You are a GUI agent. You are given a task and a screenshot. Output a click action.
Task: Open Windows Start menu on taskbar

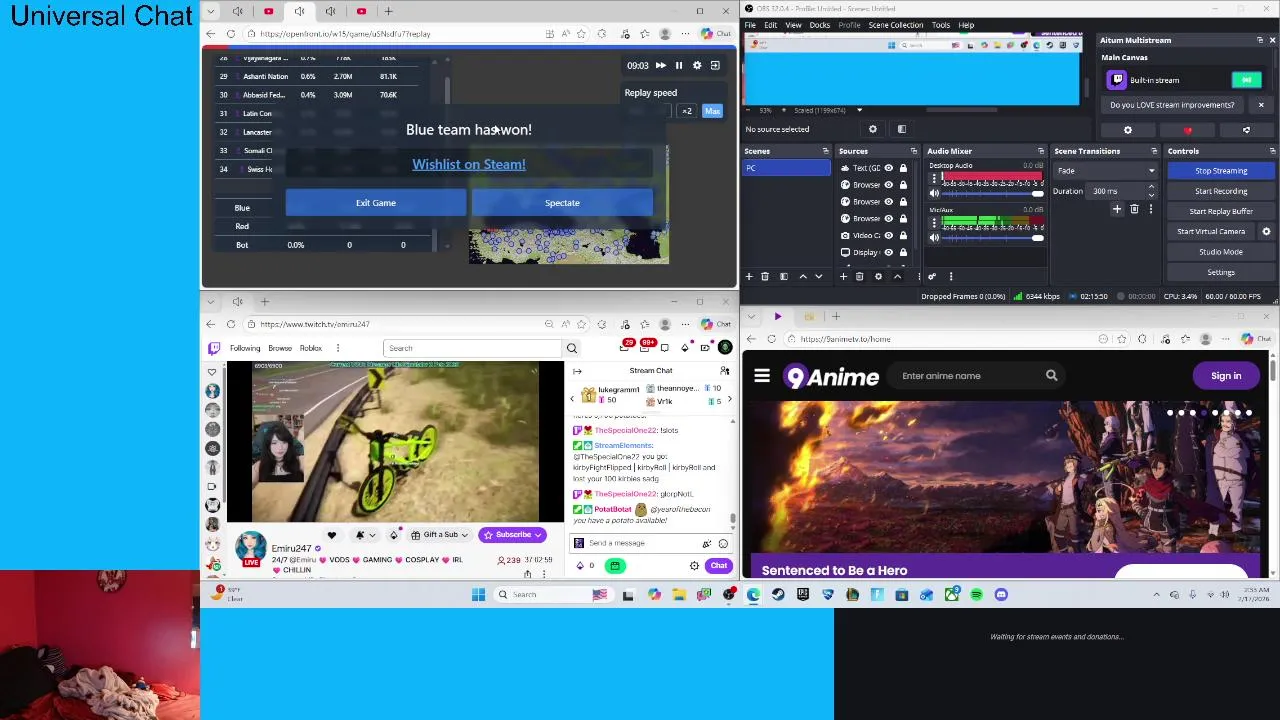click(478, 595)
